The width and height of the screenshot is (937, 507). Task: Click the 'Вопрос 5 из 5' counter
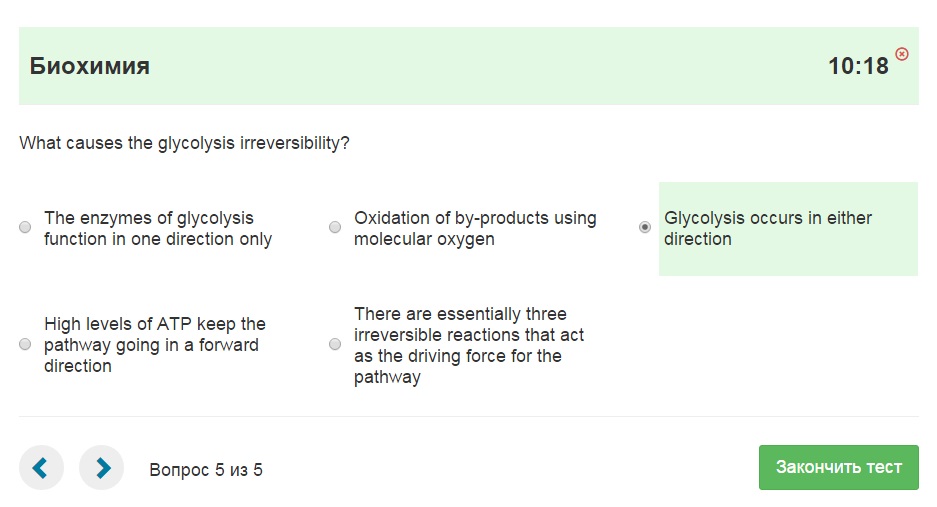click(x=205, y=469)
